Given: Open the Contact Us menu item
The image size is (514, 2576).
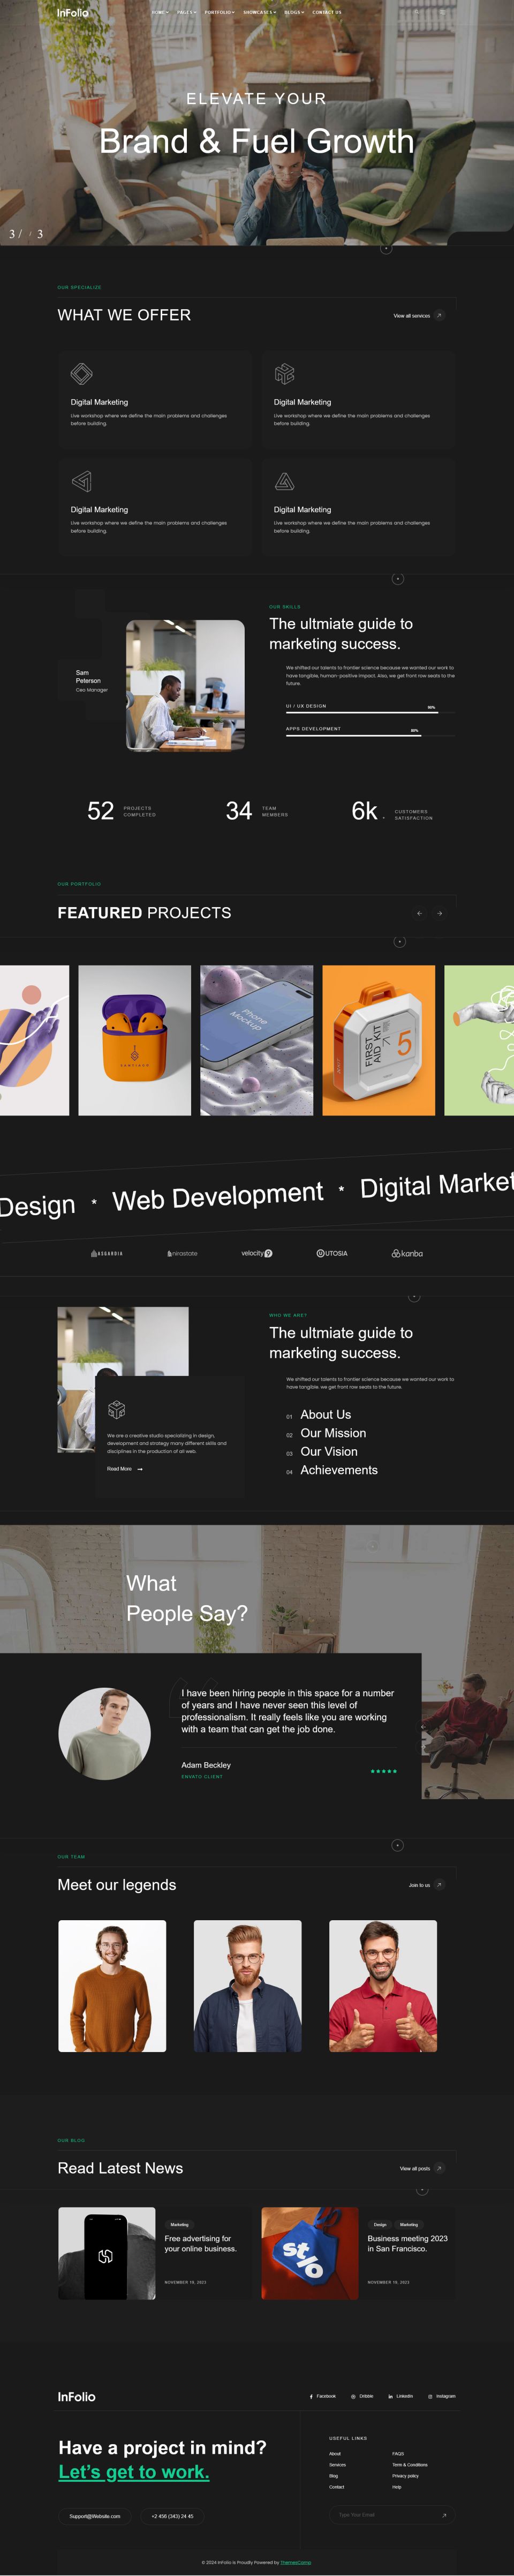Looking at the screenshot, I should coord(326,13).
